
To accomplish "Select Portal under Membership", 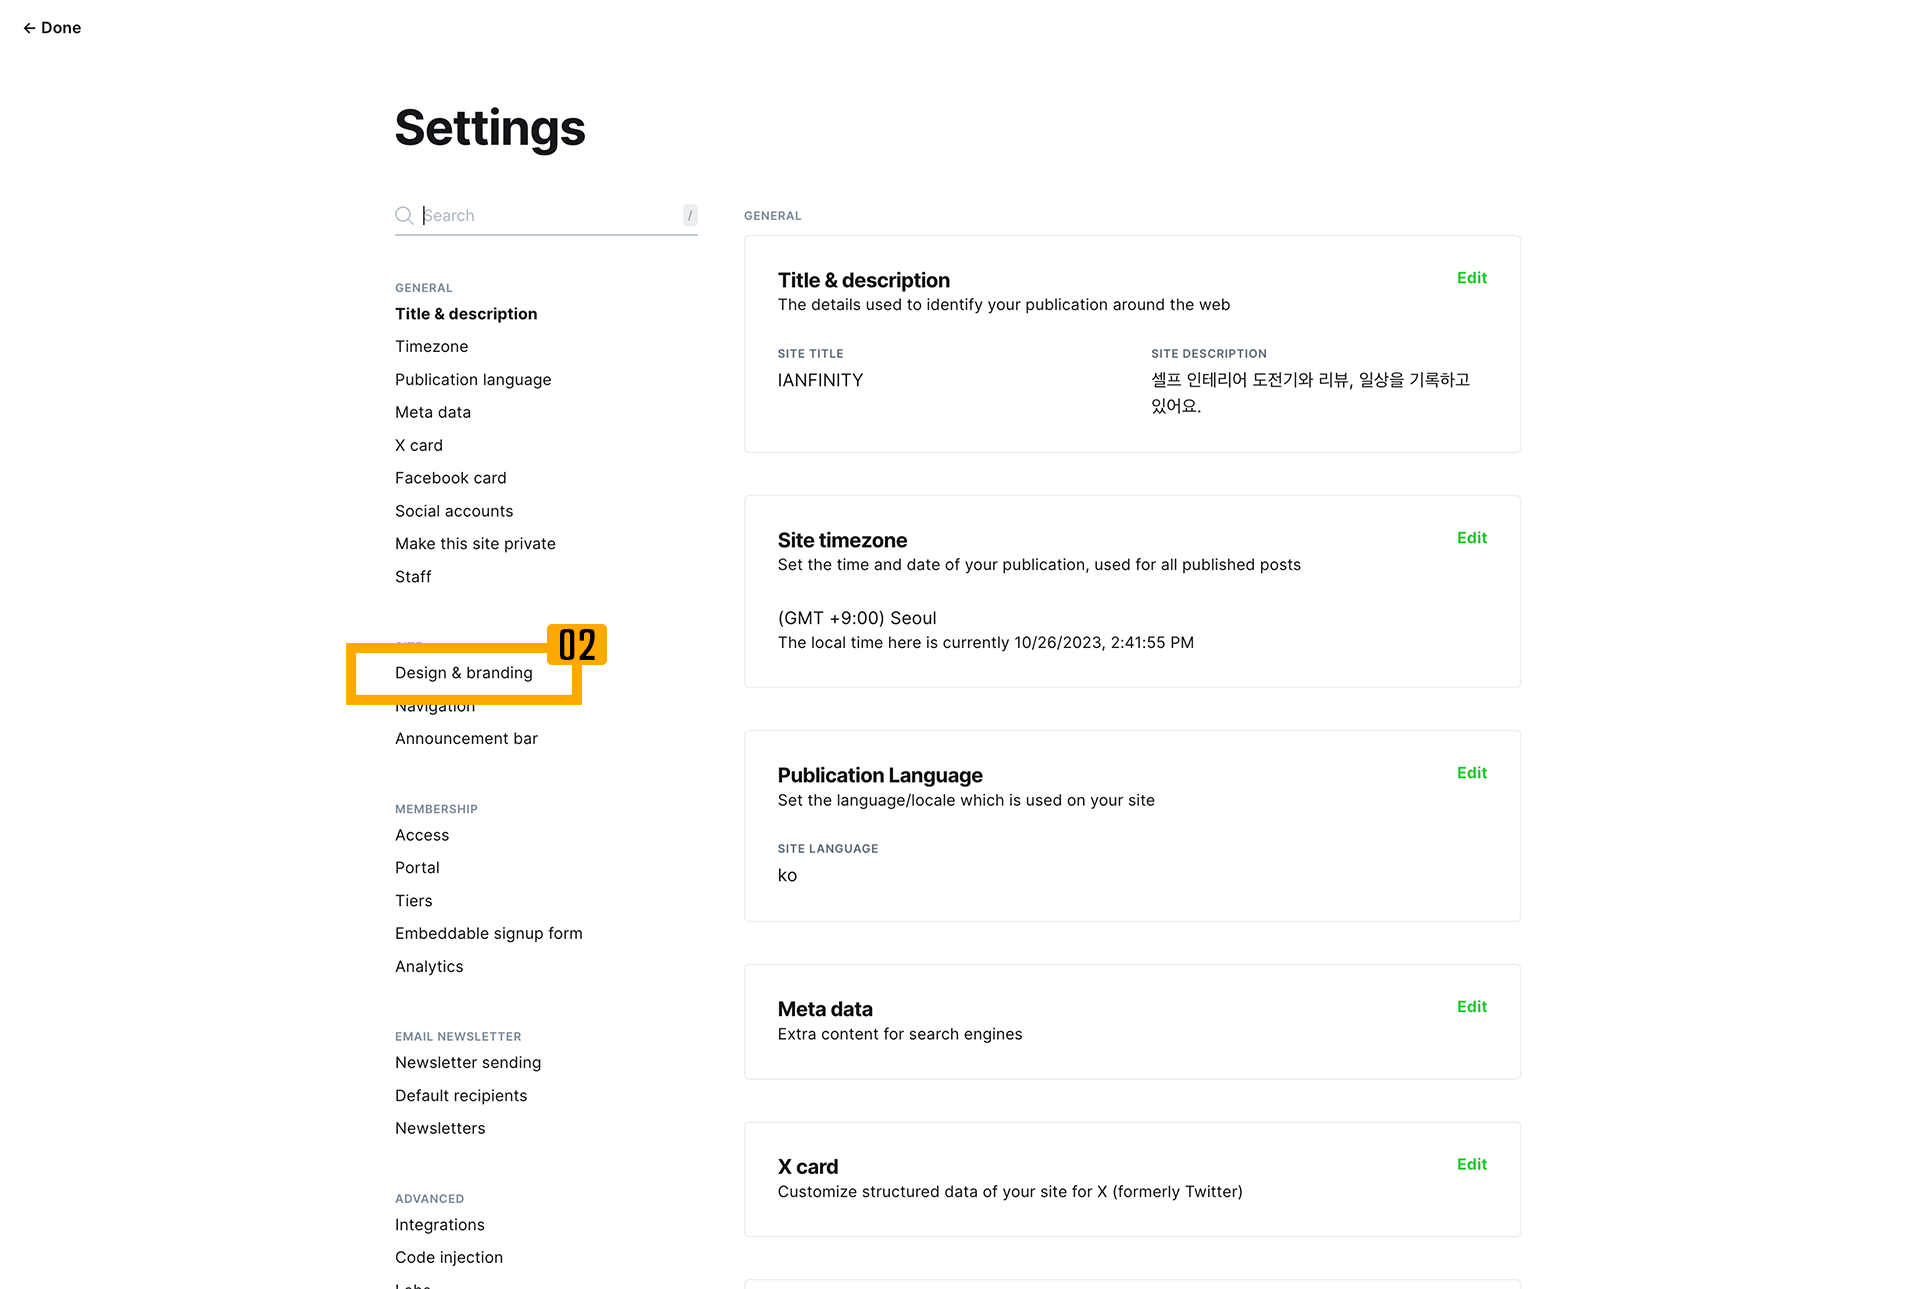I will [417, 868].
